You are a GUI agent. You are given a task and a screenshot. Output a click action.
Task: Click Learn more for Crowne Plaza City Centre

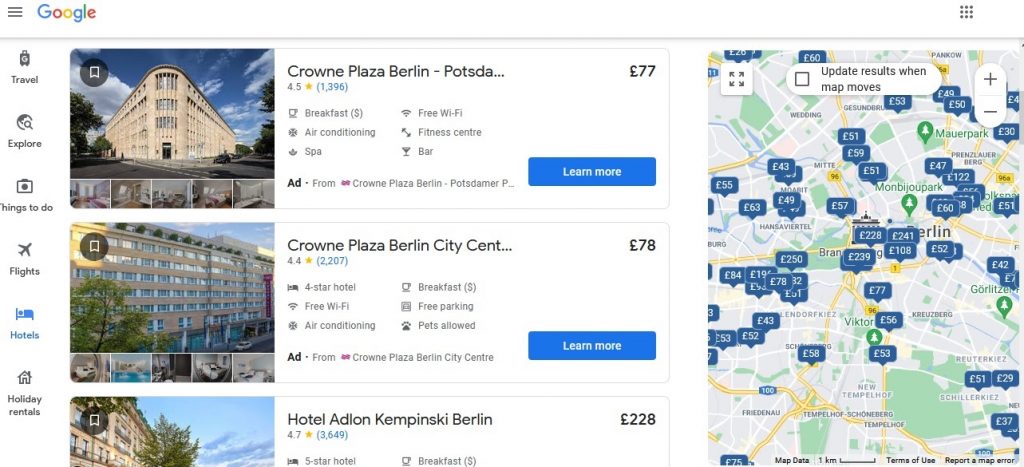pos(592,346)
